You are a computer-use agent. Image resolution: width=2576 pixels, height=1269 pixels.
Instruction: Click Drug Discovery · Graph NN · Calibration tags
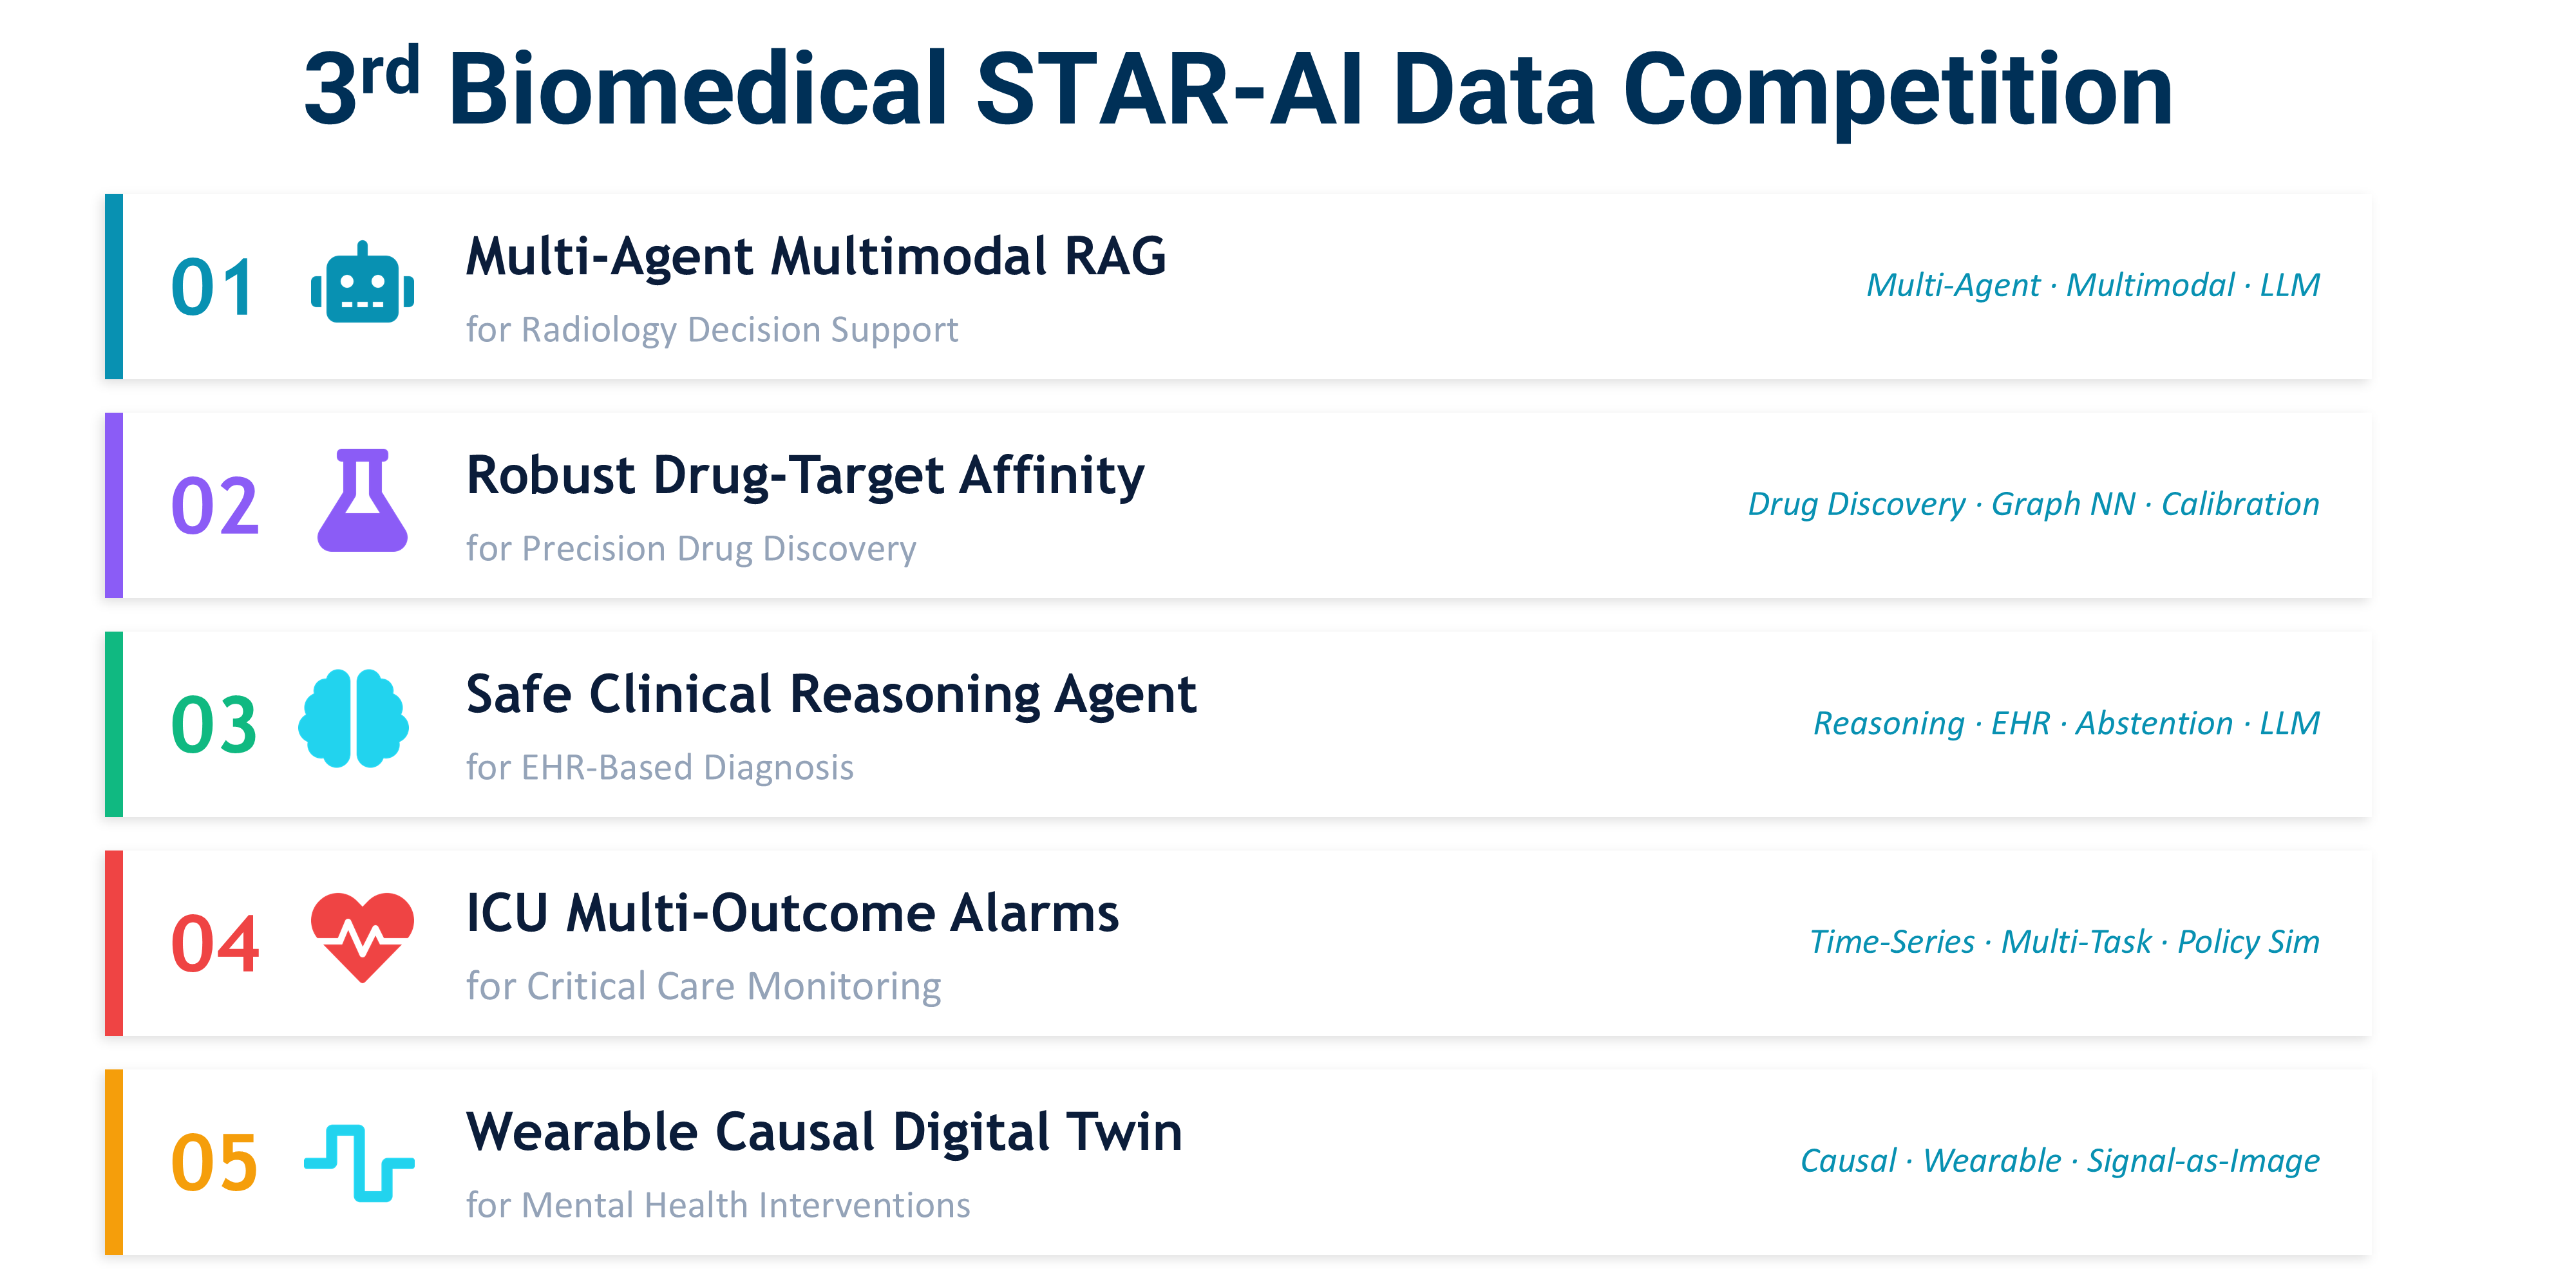(x=2033, y=504)
